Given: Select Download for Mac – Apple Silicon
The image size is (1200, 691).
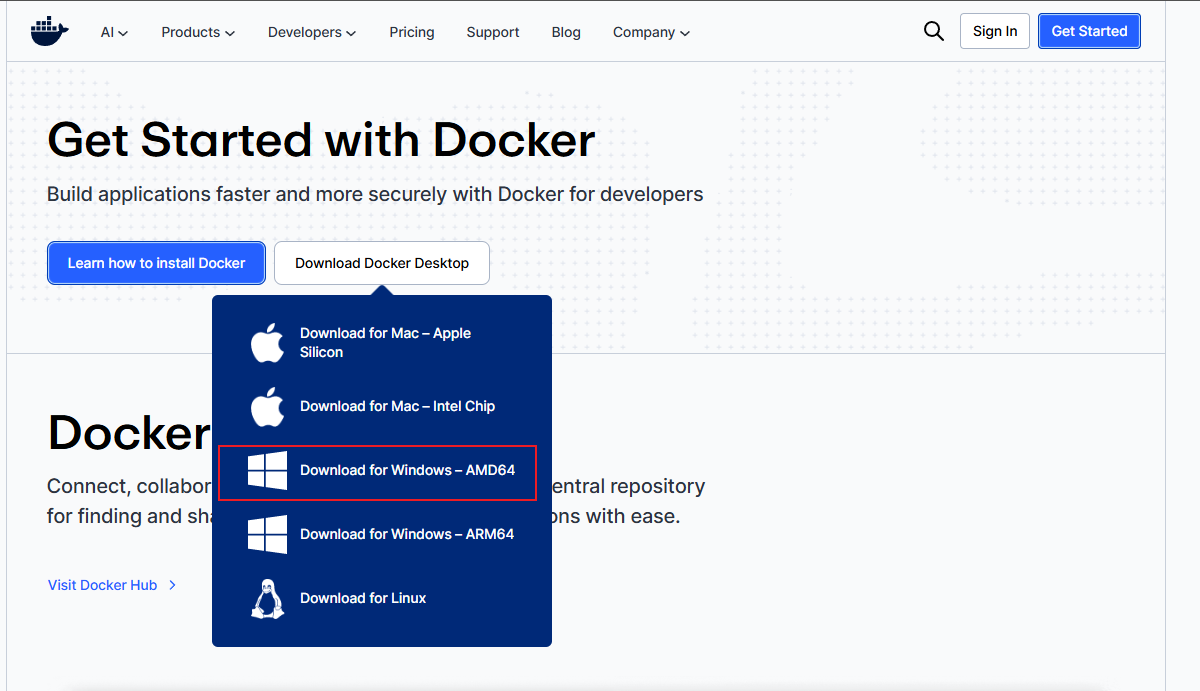Looking at the screenshot, I should pyautogui.click(x=382, y=343).
